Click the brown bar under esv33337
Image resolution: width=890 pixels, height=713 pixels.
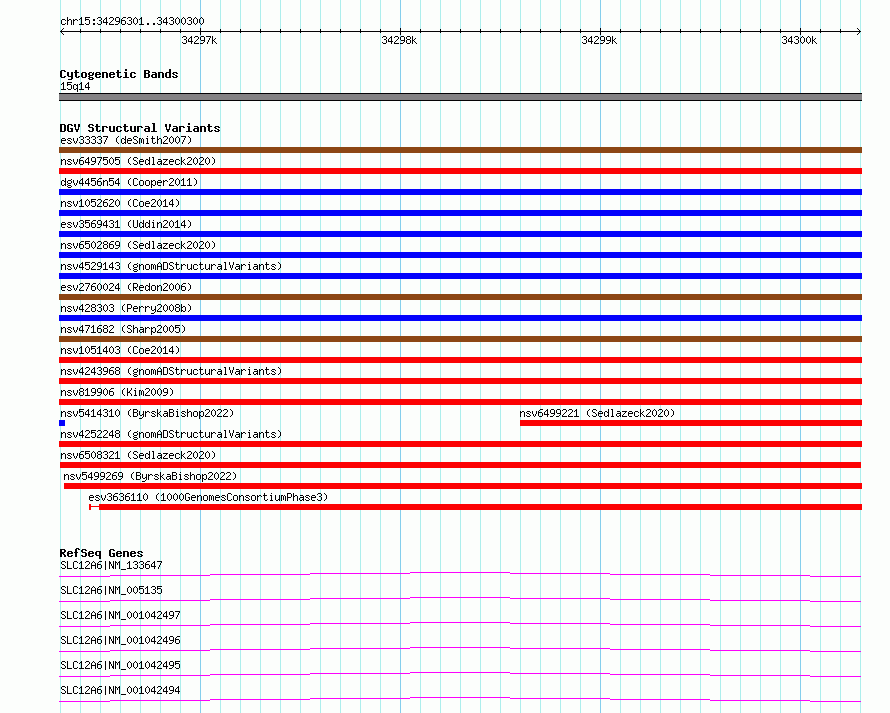(460, 150)
